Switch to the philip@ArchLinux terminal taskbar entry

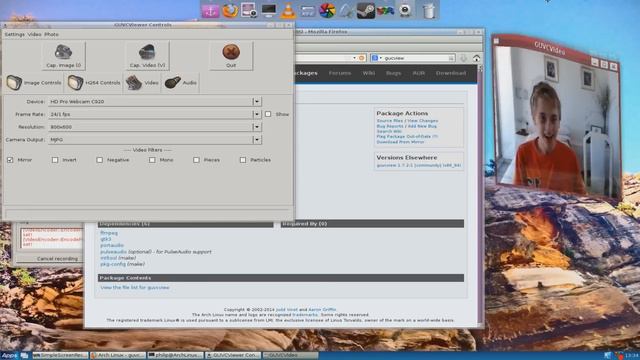click(x=176, y=356)
